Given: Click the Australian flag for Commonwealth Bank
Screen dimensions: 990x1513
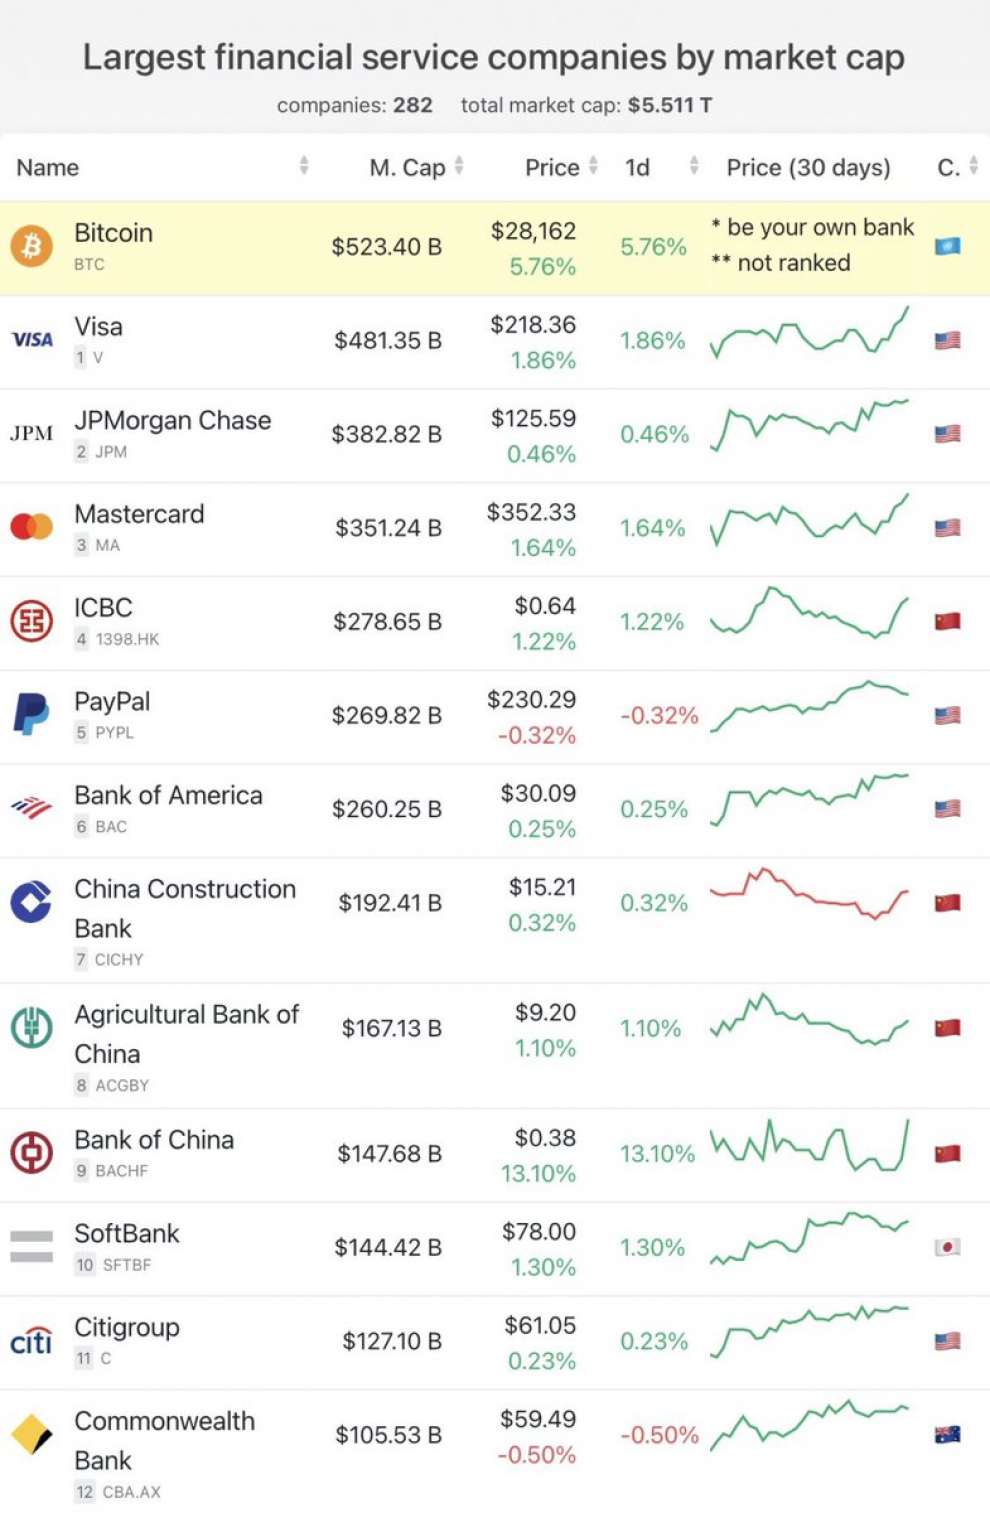Looking at the screenshot, I should tap(947, 1434).
